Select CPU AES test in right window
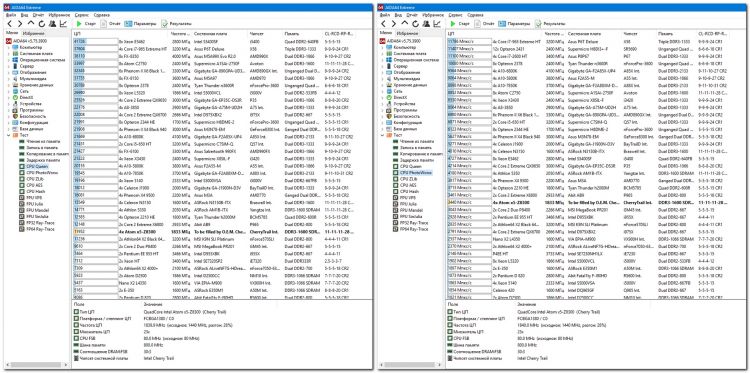Screen dimensions: 750x373 pos(408,185)
